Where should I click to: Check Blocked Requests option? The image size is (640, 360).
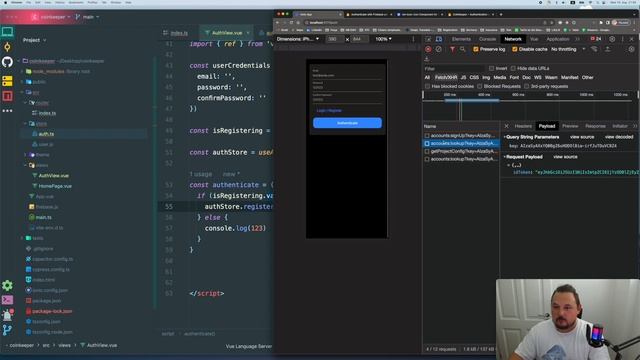point(480,87)
